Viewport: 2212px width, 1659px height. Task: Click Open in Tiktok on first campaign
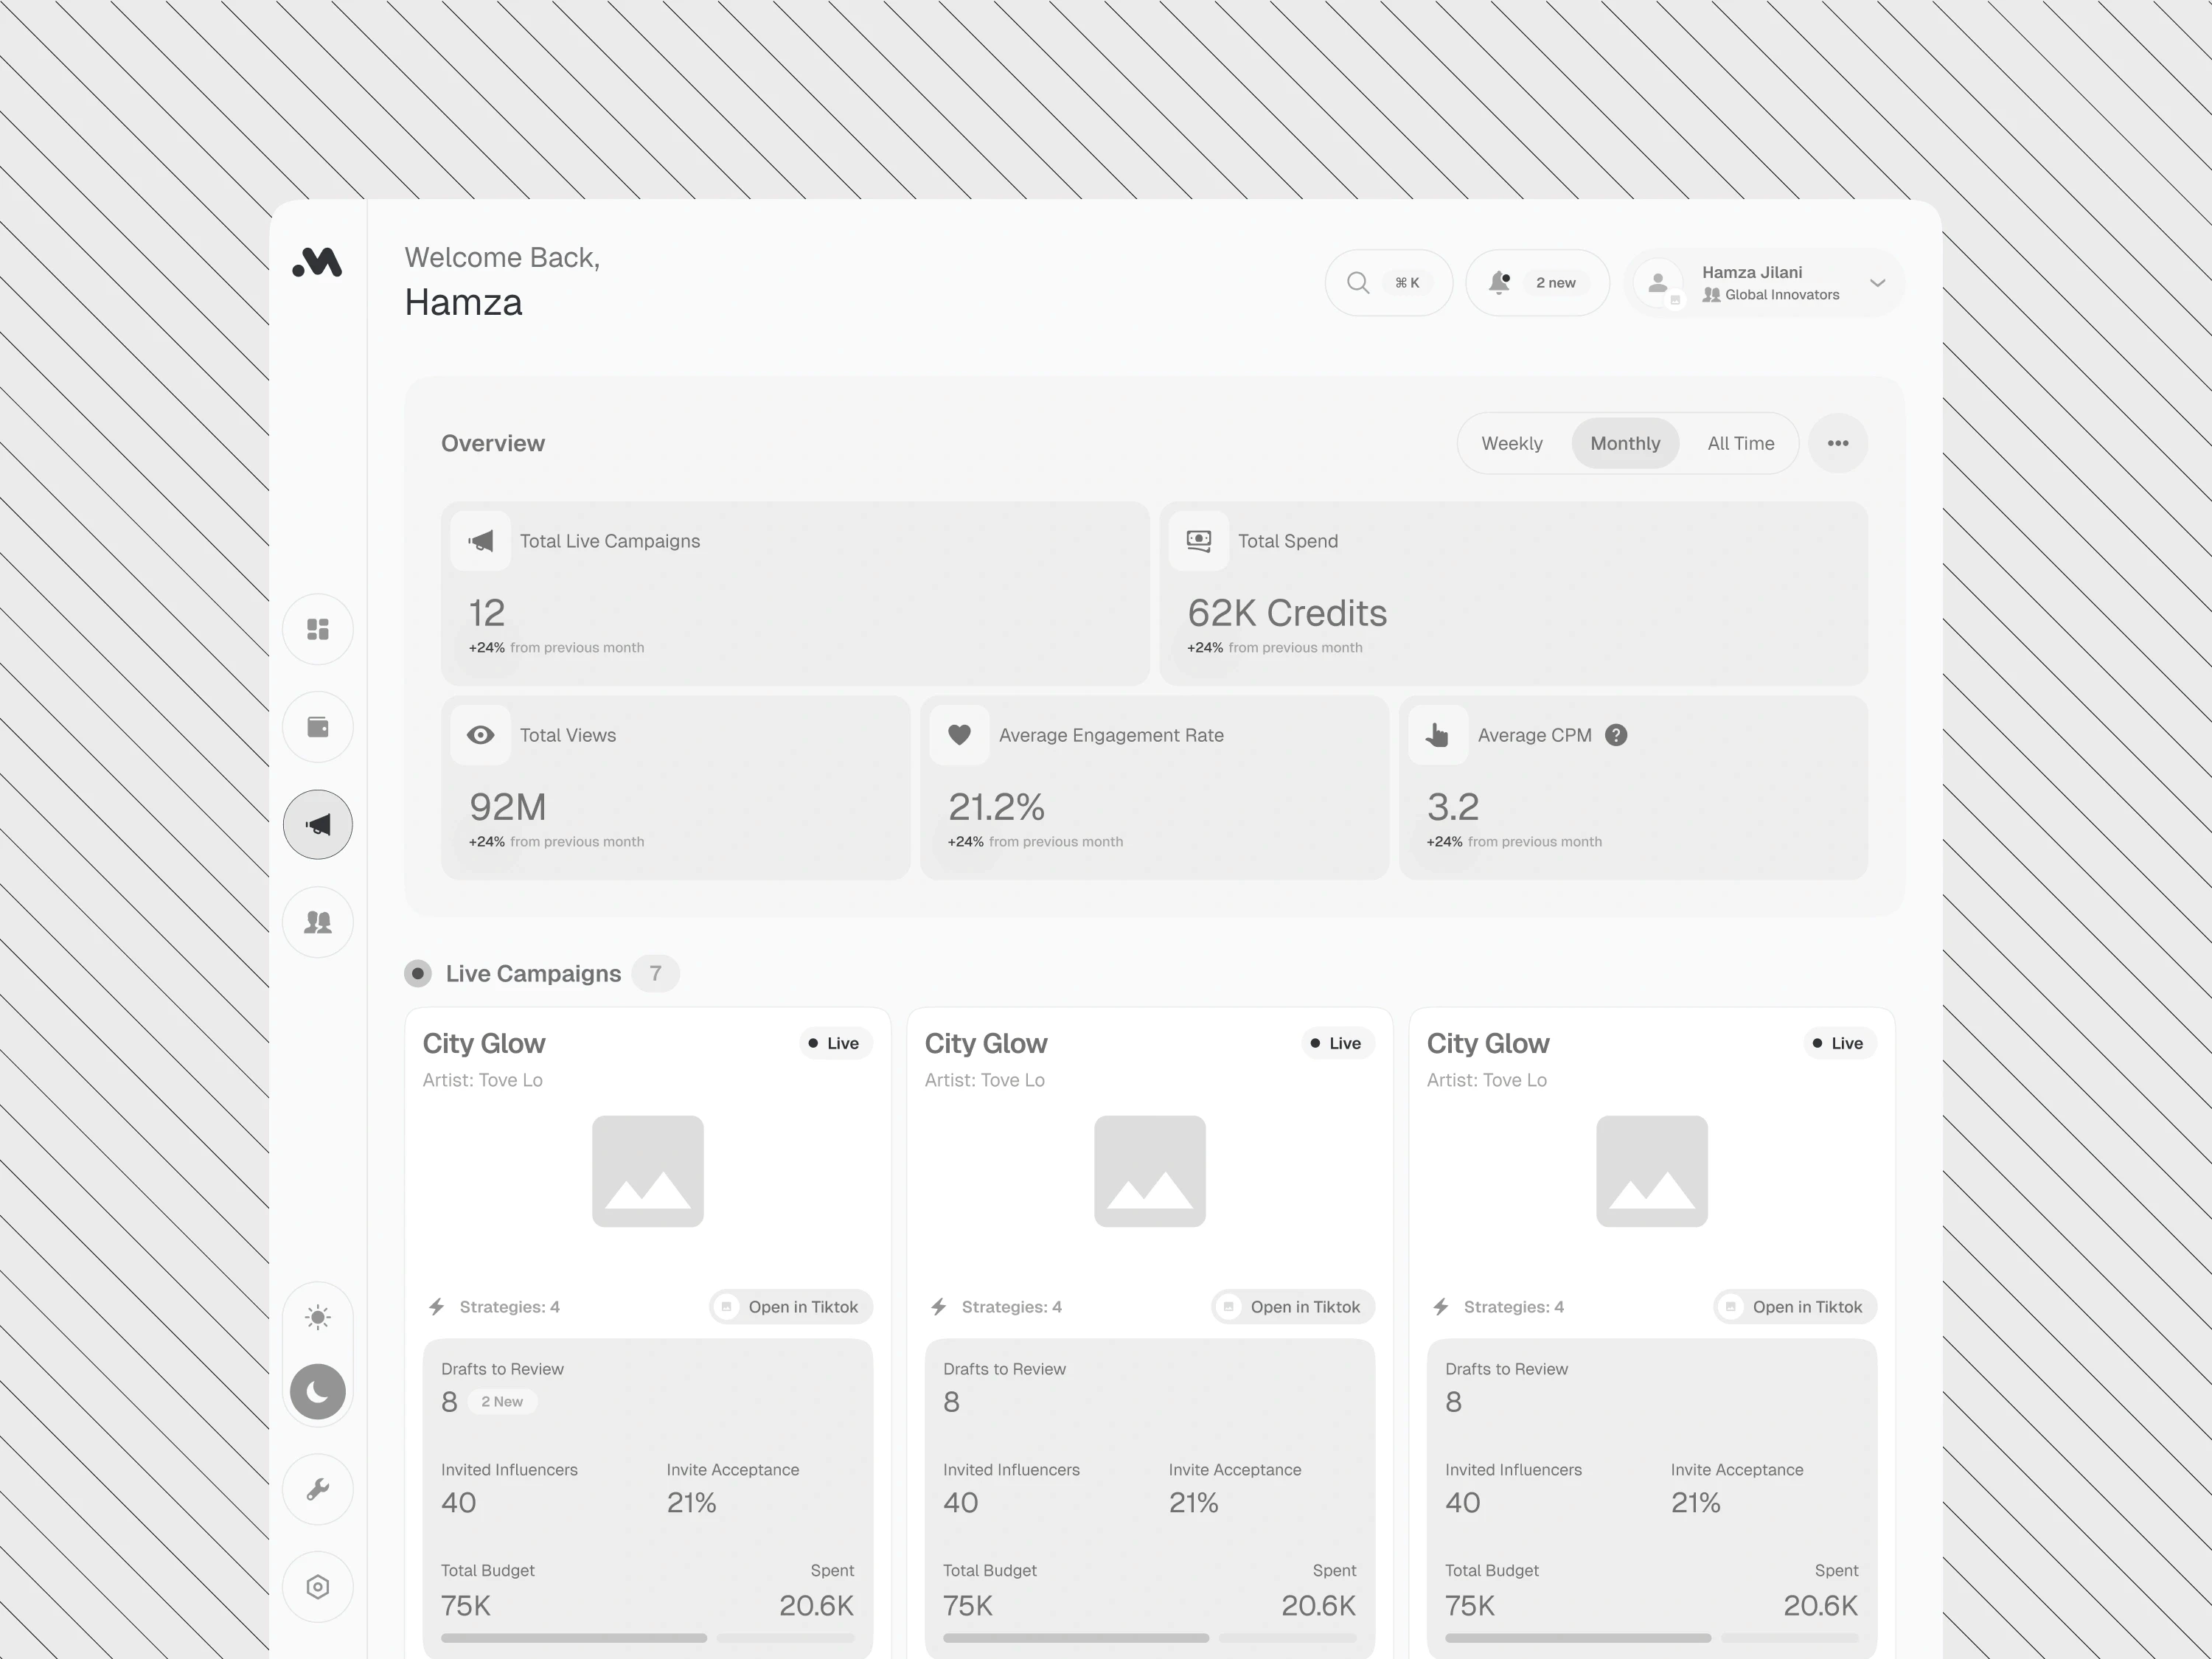pos(791,1307)
